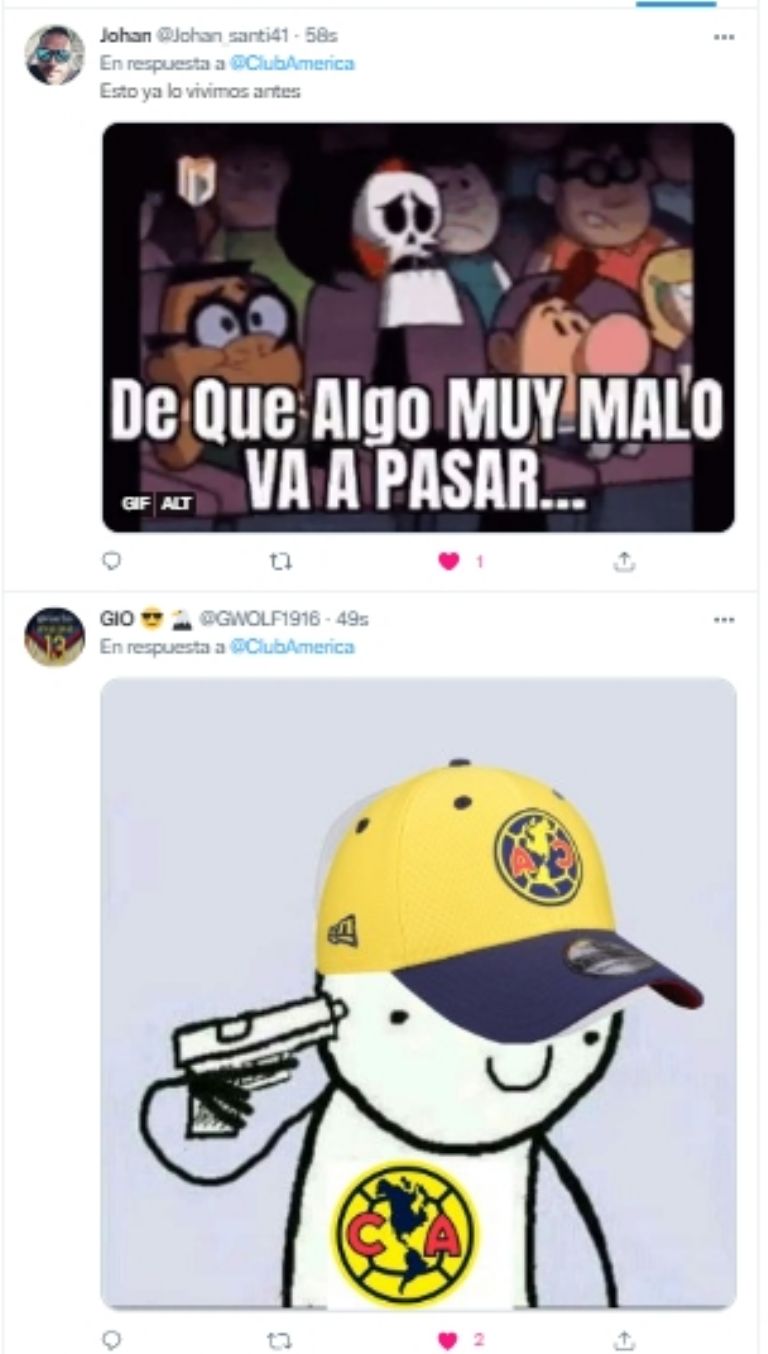Play the 'De Que Algo Muy Malo' GIF

[418, 327]
